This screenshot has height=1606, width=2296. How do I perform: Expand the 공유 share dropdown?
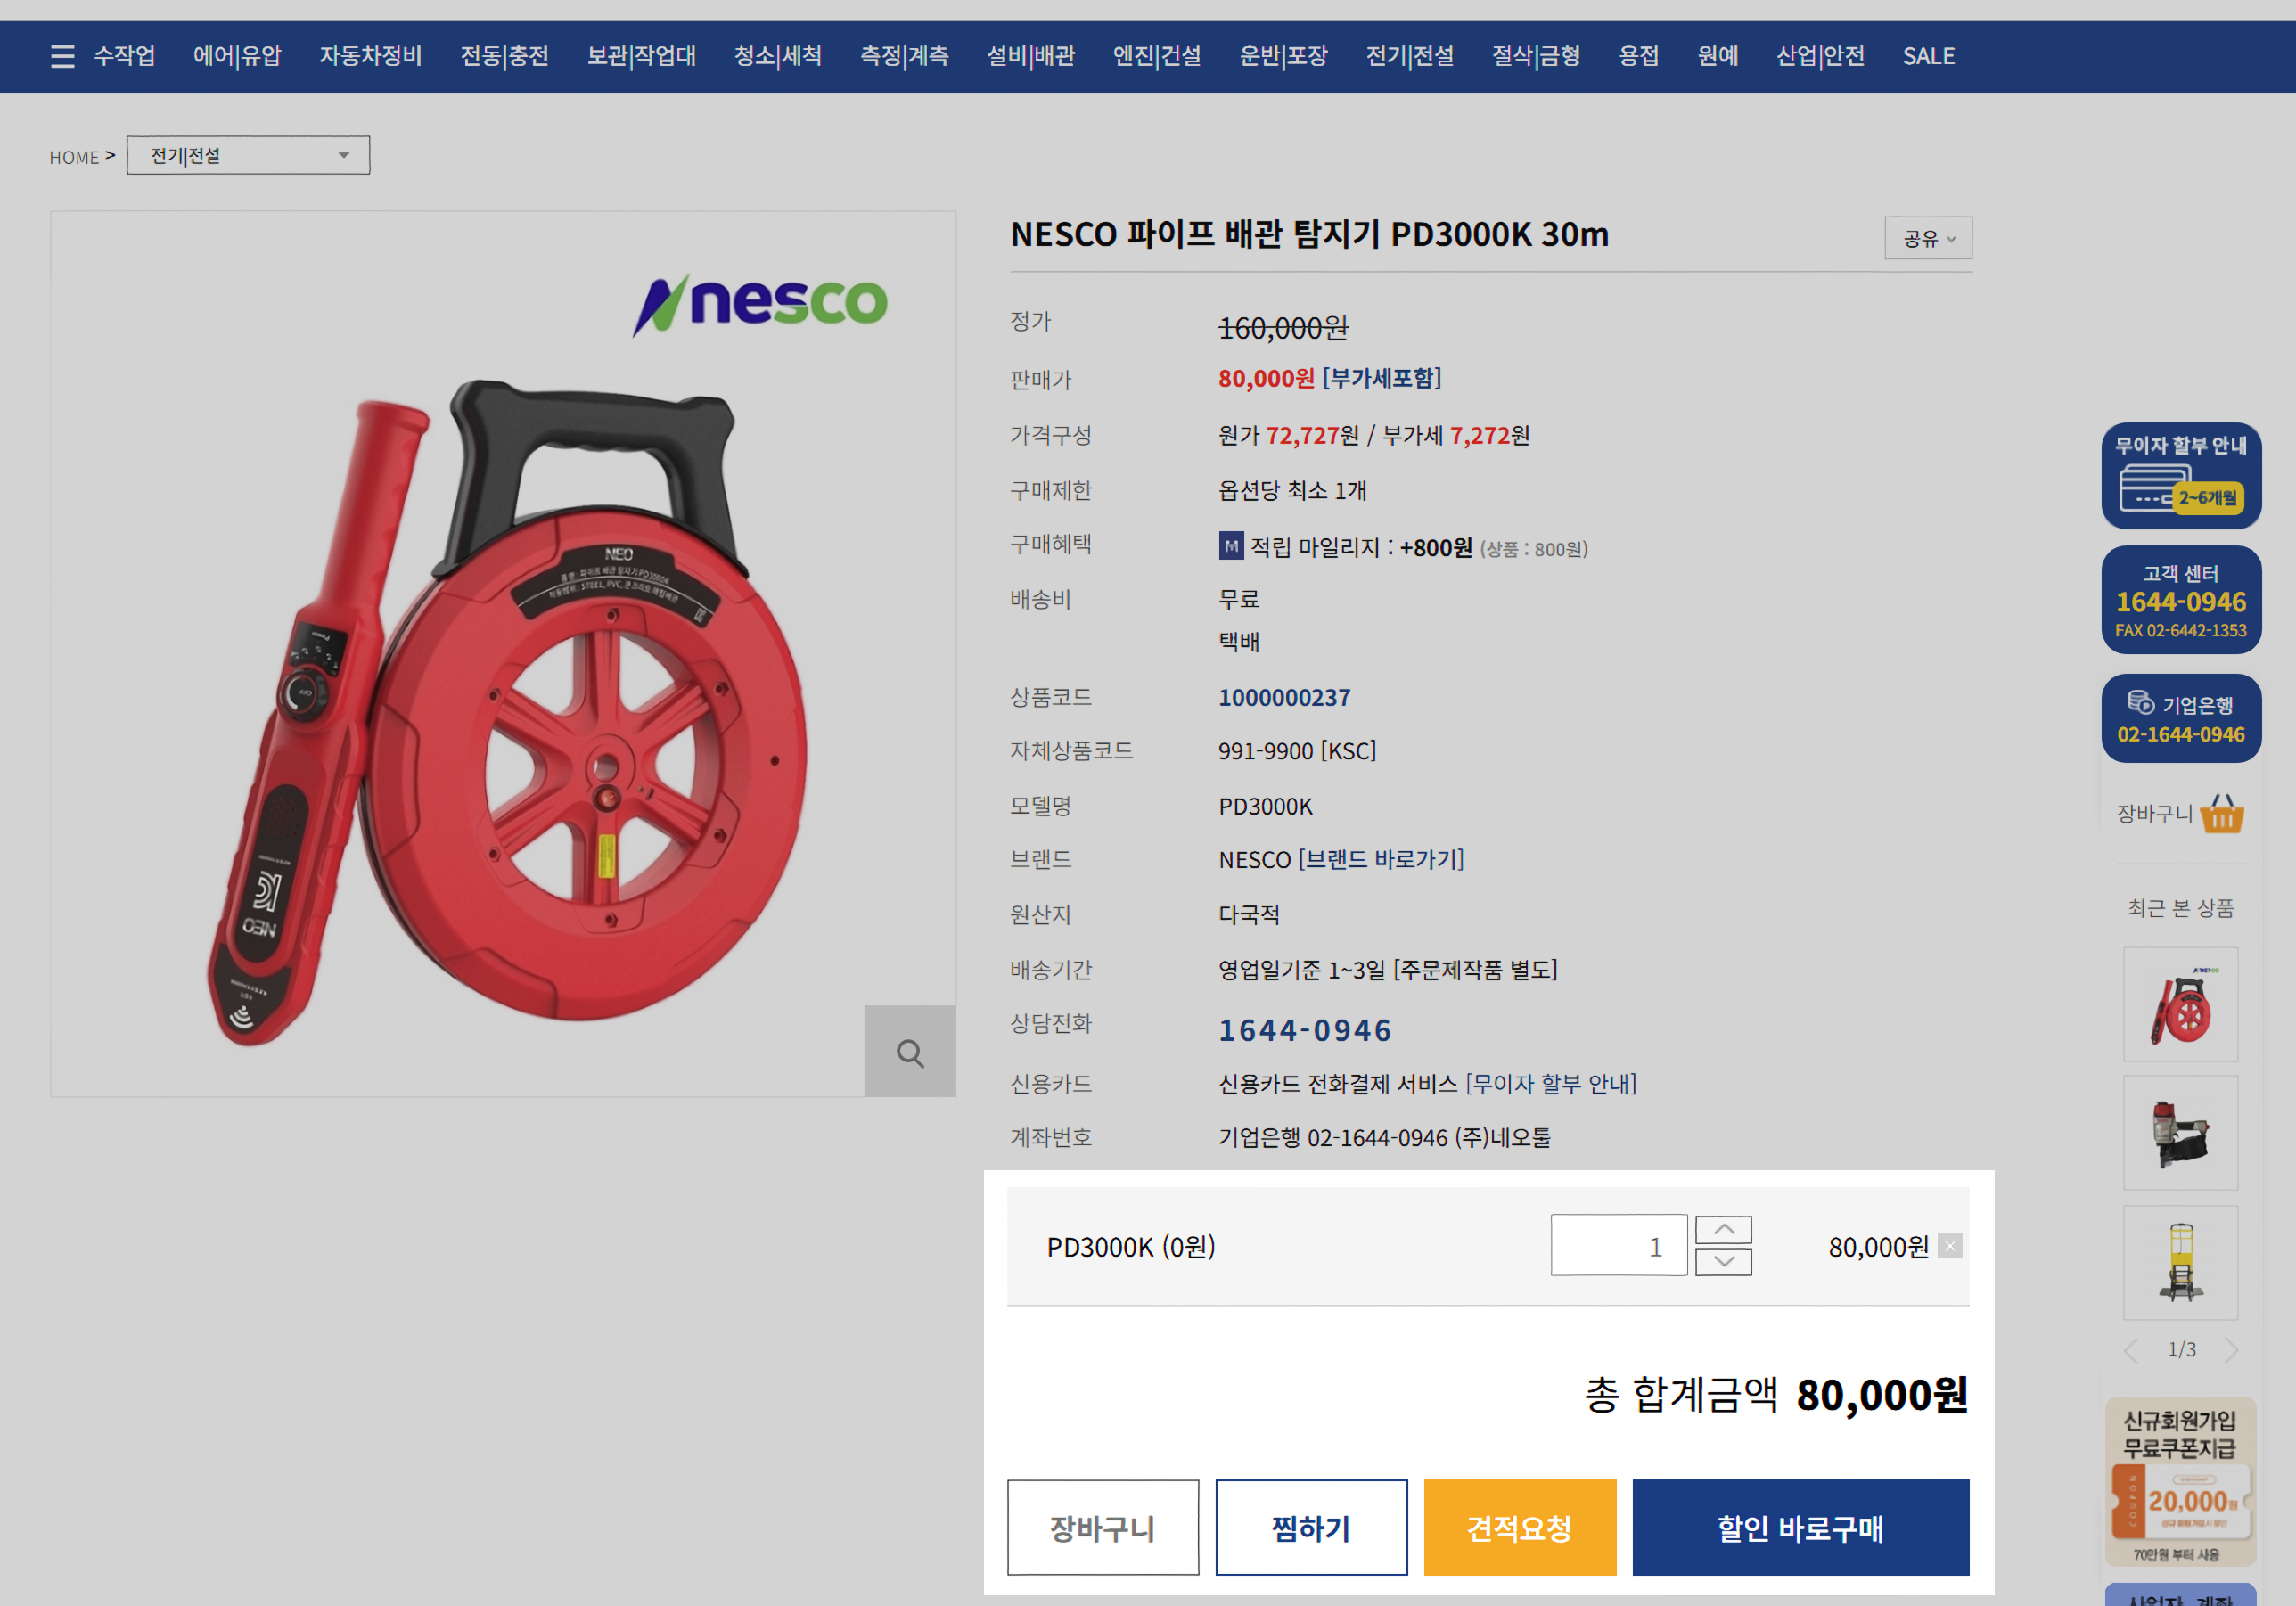(1928, 238)
